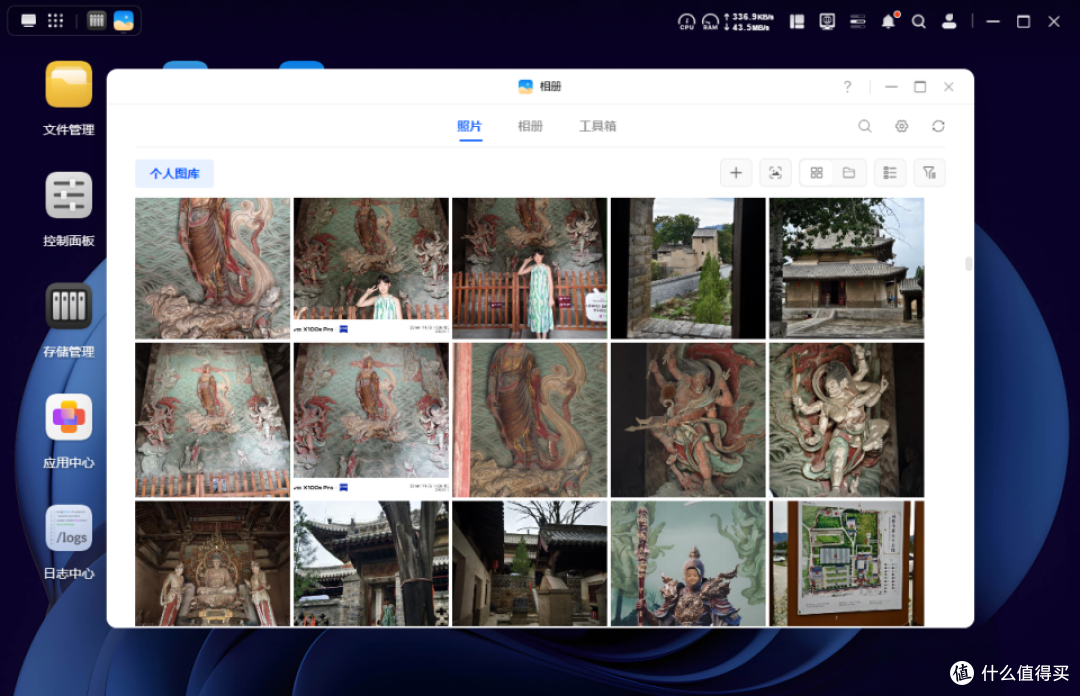Screen dimensions: 1080x696
Task: Refresh the photo library
Action: [938, 126]
